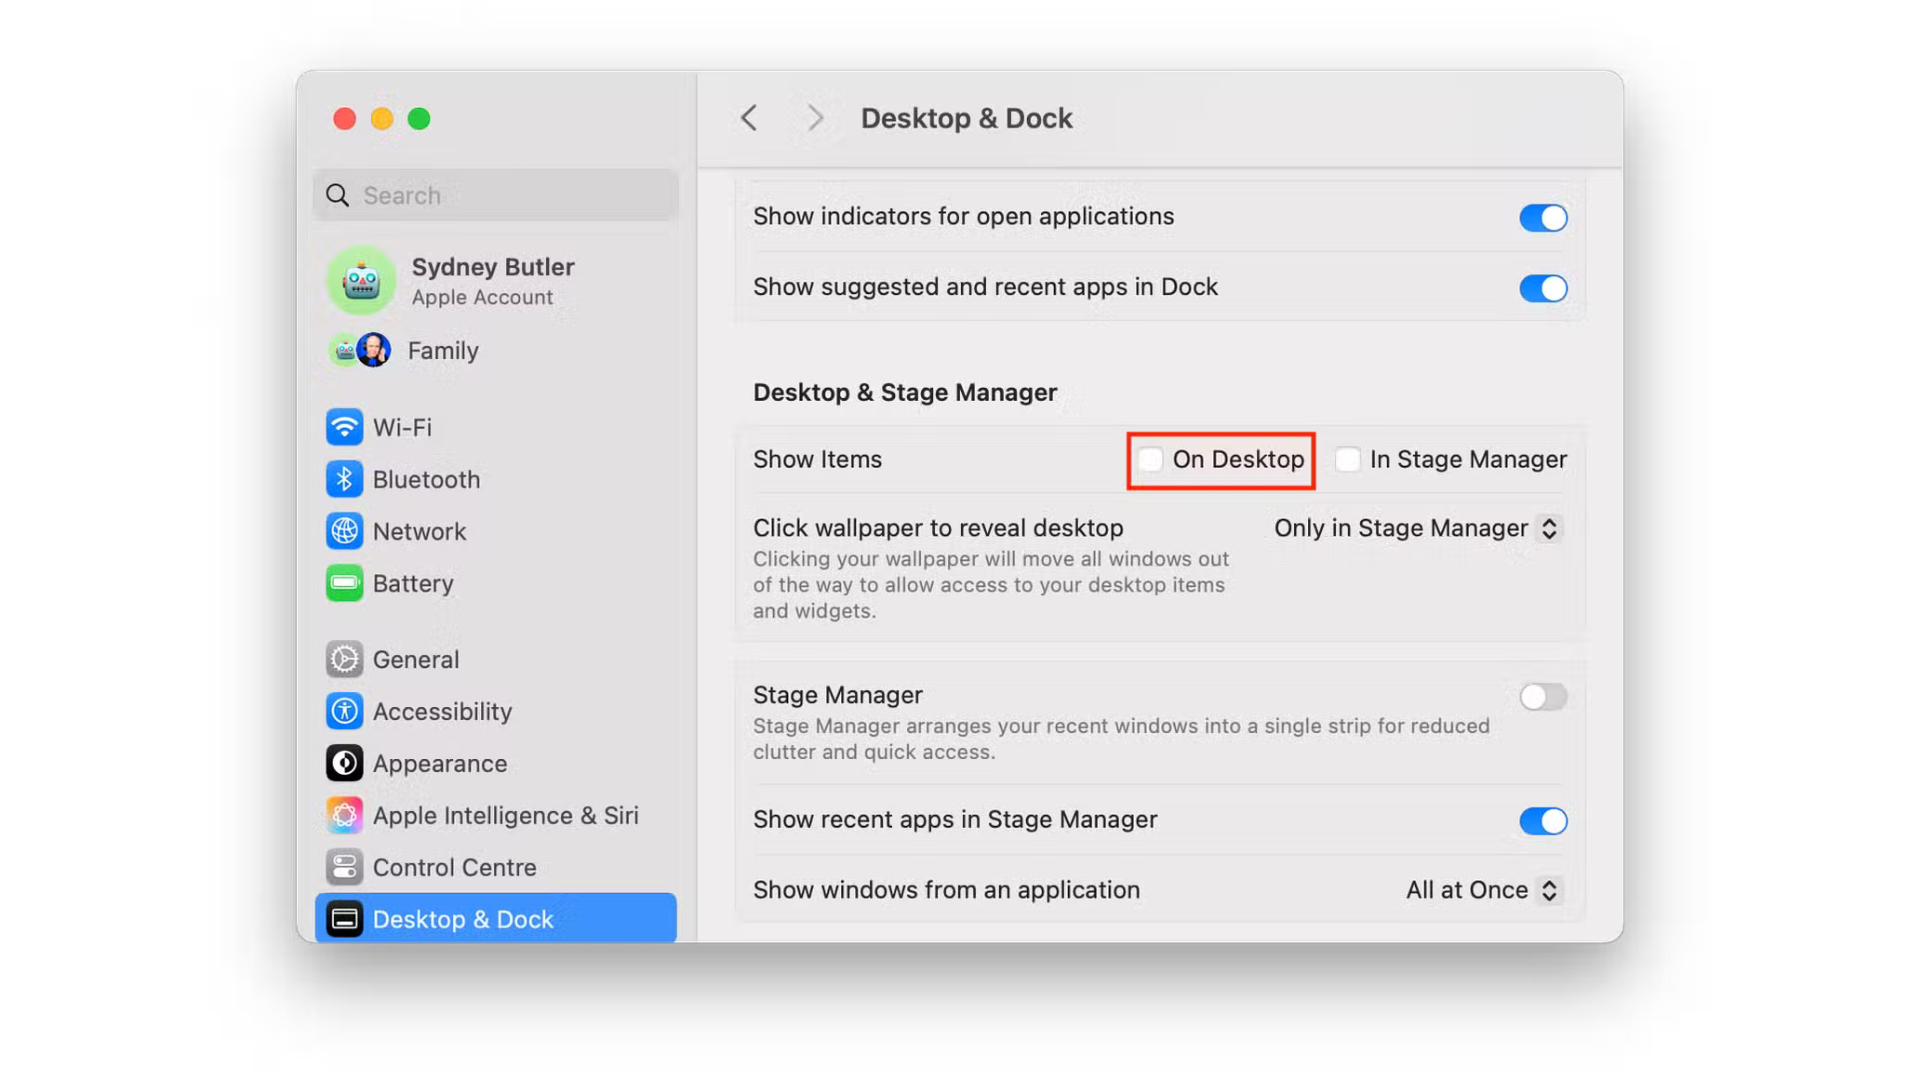Expand the All at Once dropdown
The image size is (1920, 1080).
[x=1481, y=890]
